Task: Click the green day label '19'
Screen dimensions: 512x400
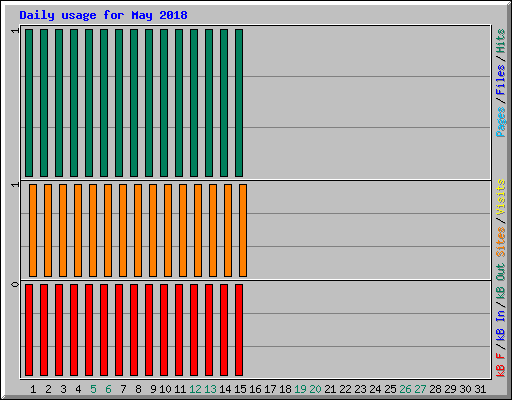Action: 300,389
